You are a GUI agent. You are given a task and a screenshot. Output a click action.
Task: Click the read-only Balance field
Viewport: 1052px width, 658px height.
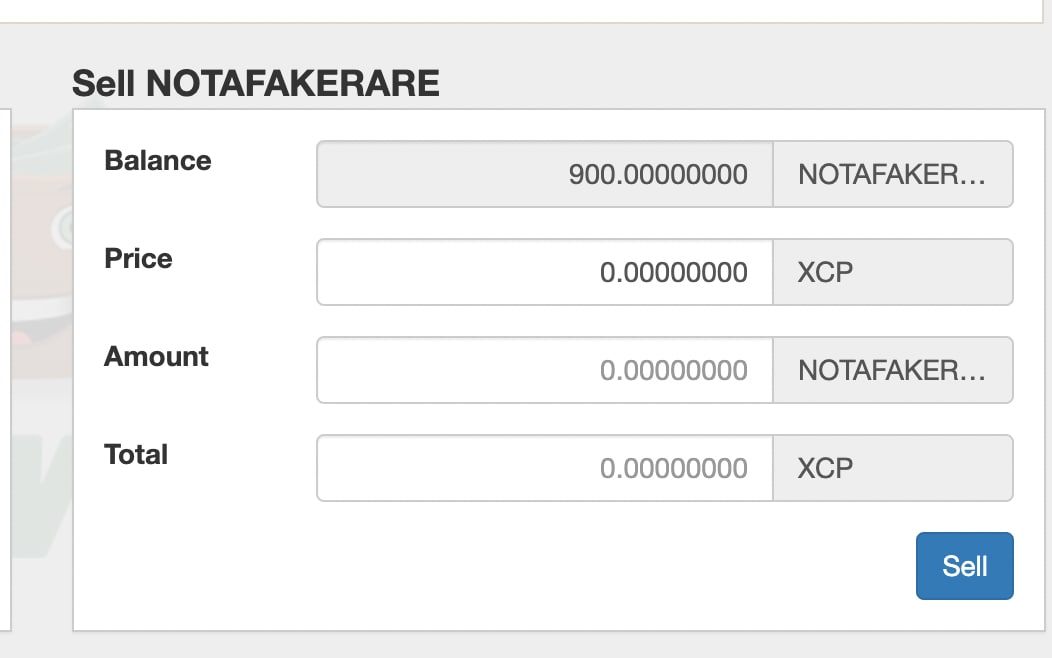[545, 174]
